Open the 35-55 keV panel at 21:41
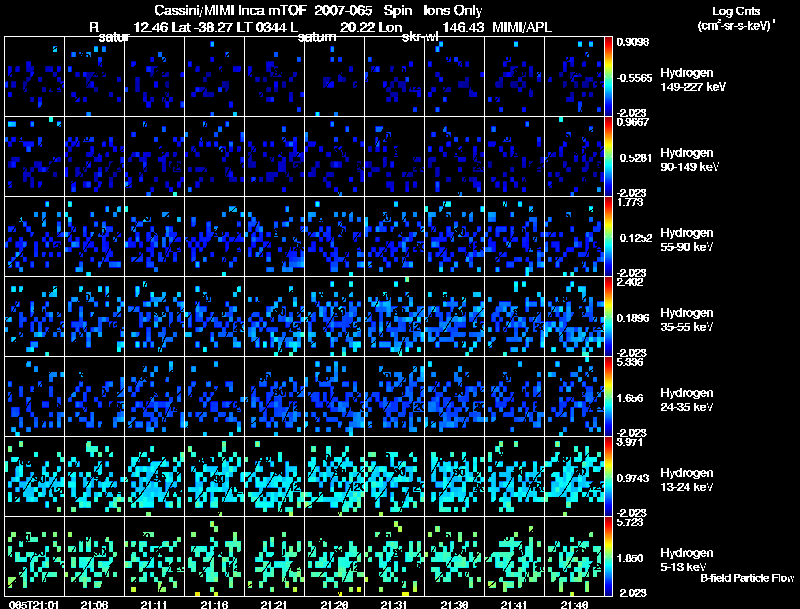The image size is (800, 609). point(514,317)
